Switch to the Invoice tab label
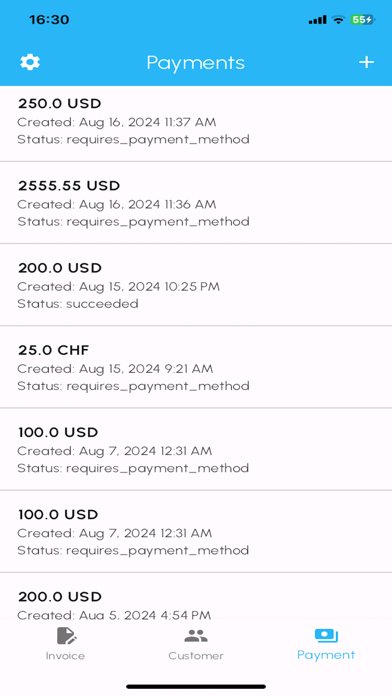This screenshot has height=696, width=392. tap(65, 656)
